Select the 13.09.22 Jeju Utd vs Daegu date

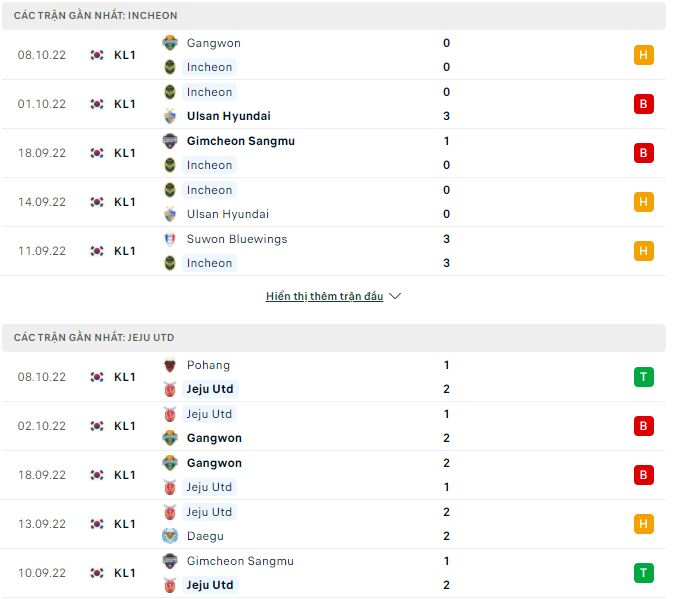pos(42,524)
